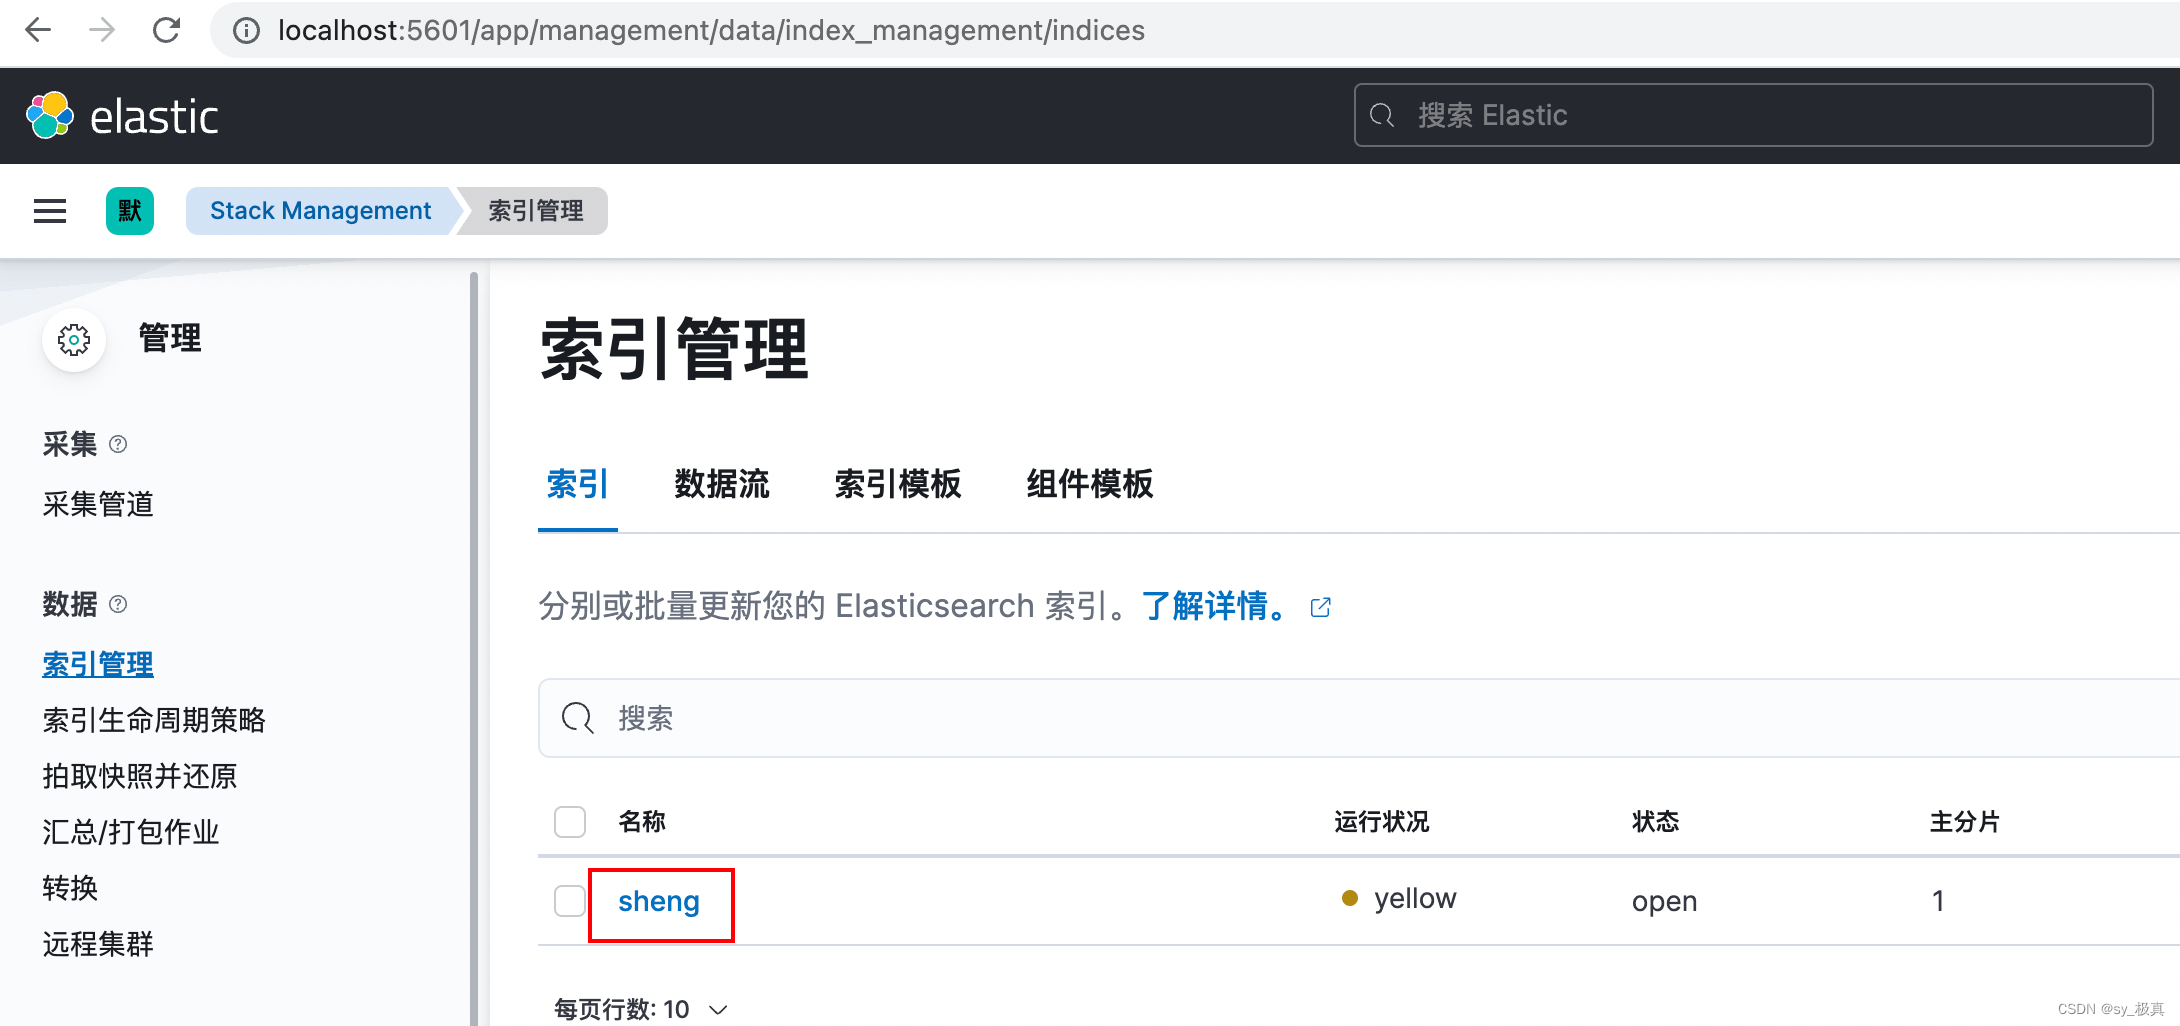The width and height of the screenshot is (2180, 1026).
Task: Click primary shard value 1
Action: 1938,901
